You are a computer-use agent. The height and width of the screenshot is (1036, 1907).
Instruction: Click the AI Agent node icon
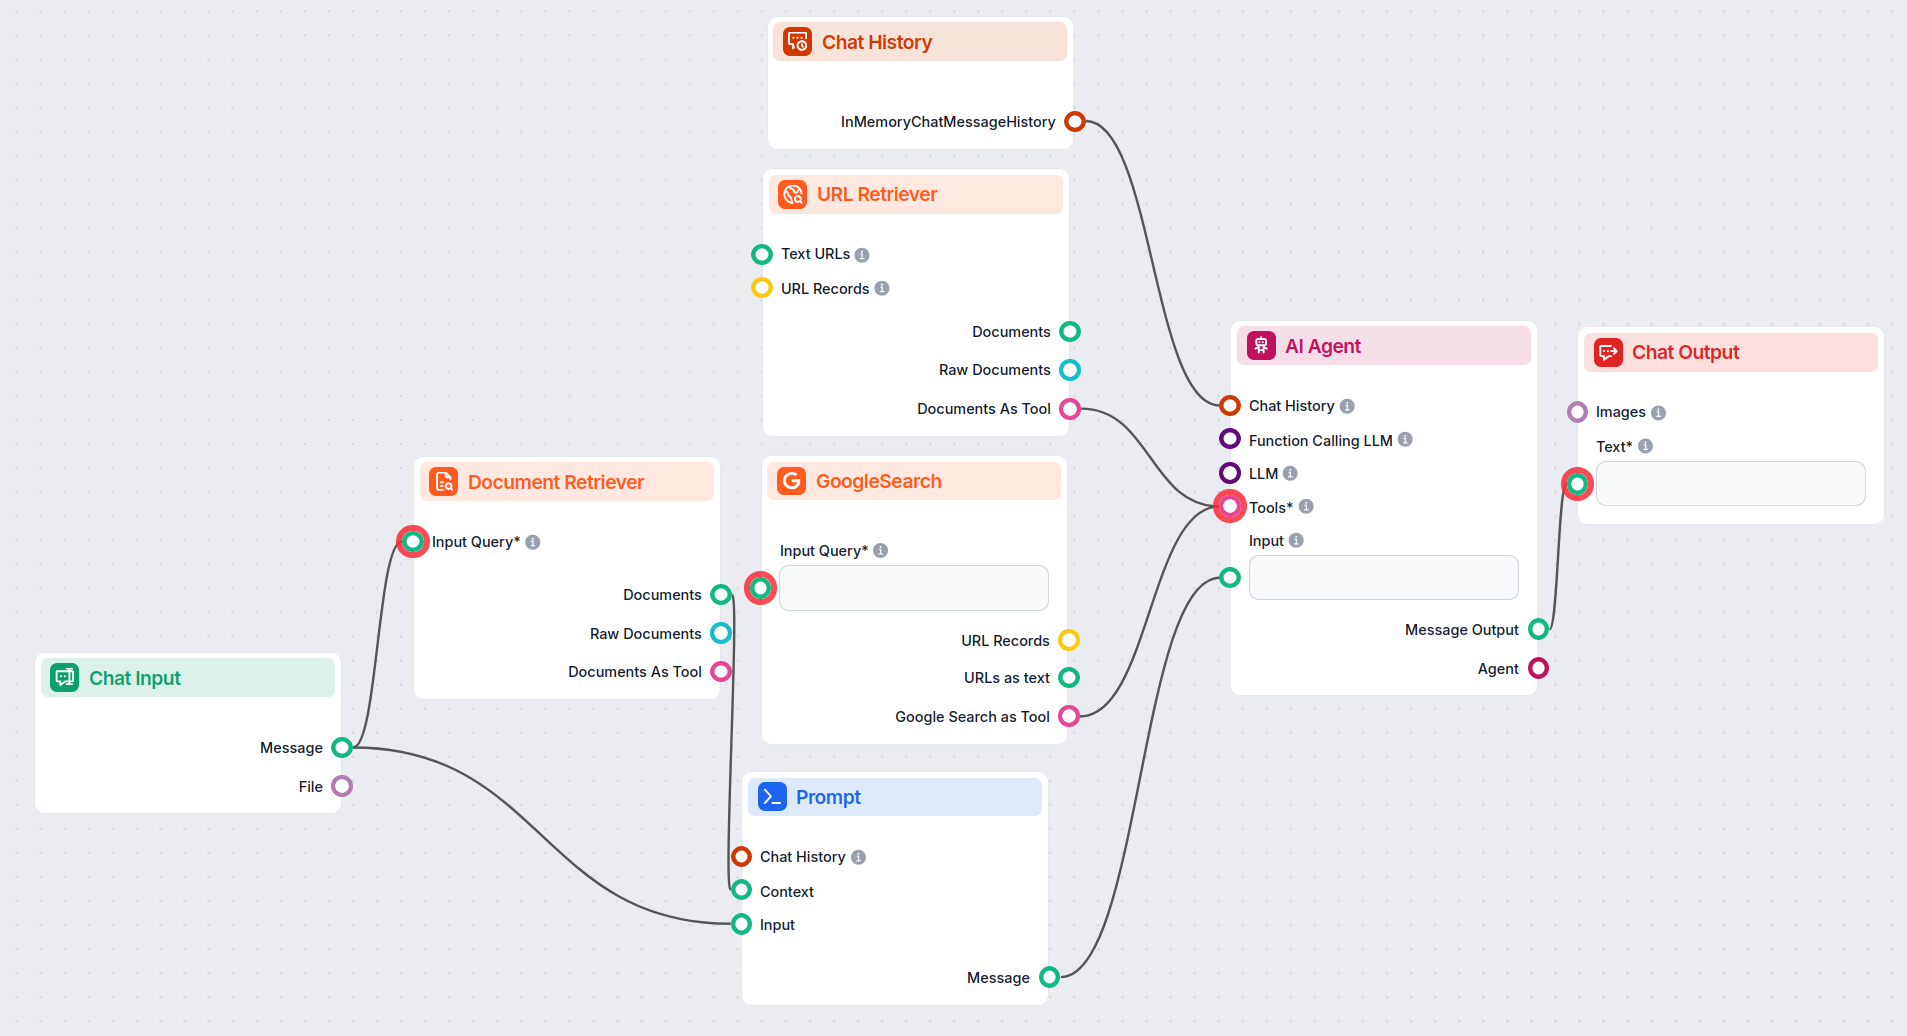pyautogui.click(x=1261, y=346)
